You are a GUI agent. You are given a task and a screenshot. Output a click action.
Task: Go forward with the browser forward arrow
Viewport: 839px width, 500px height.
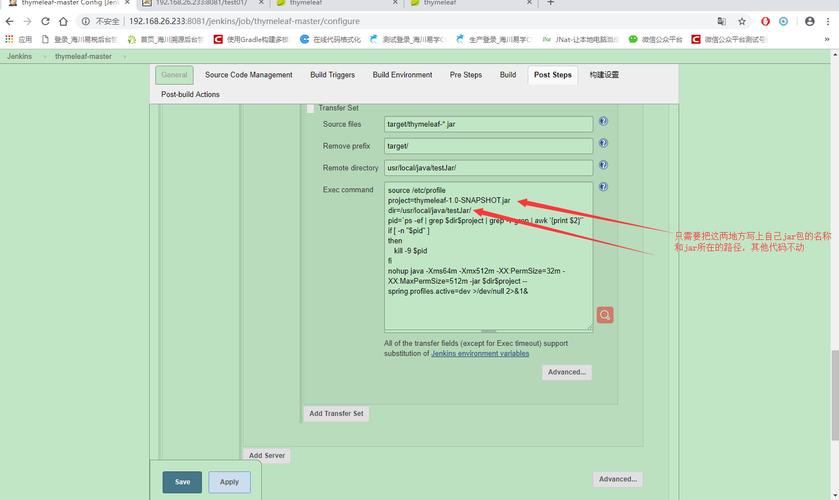[x=27, y=21]
